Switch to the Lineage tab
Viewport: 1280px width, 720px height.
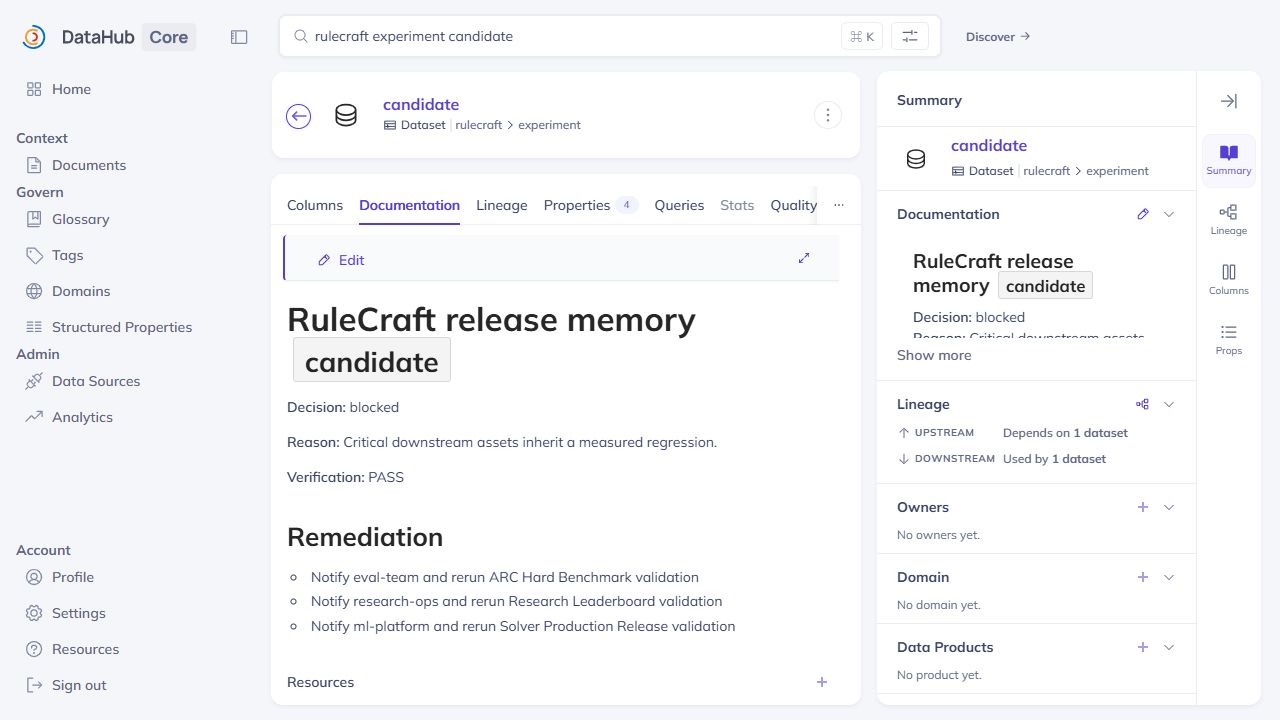(x=501, y=205)
